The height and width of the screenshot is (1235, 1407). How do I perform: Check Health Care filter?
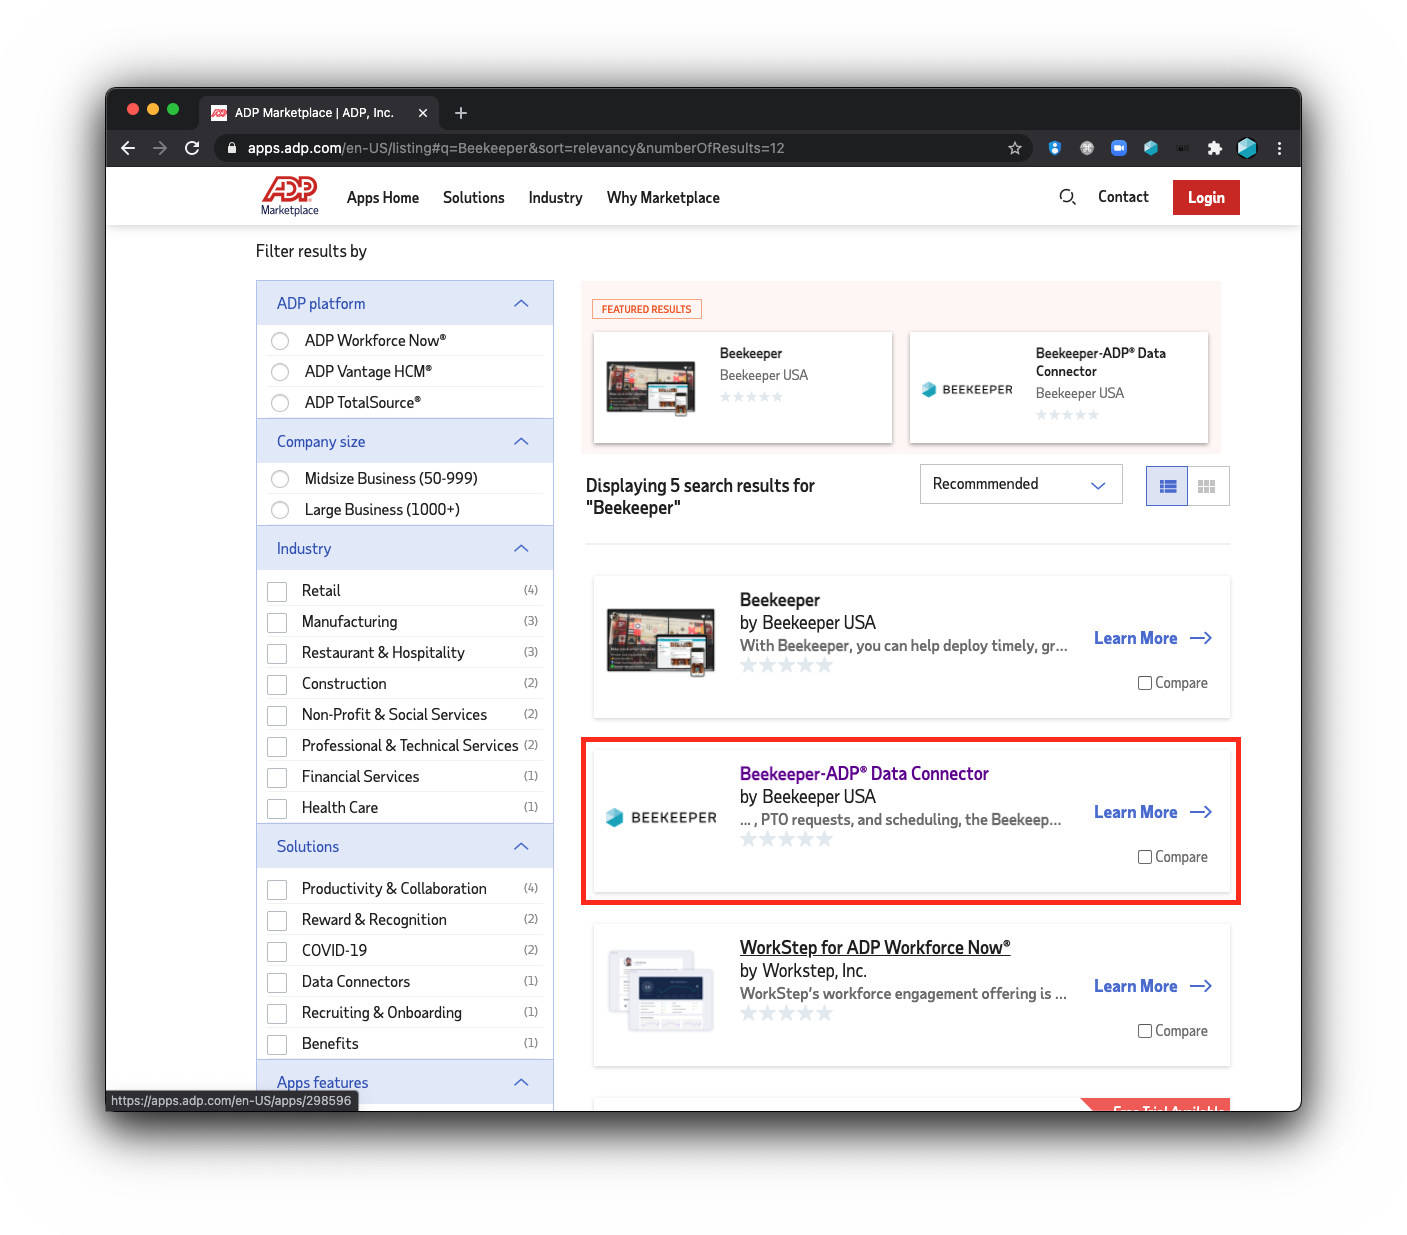277,808
